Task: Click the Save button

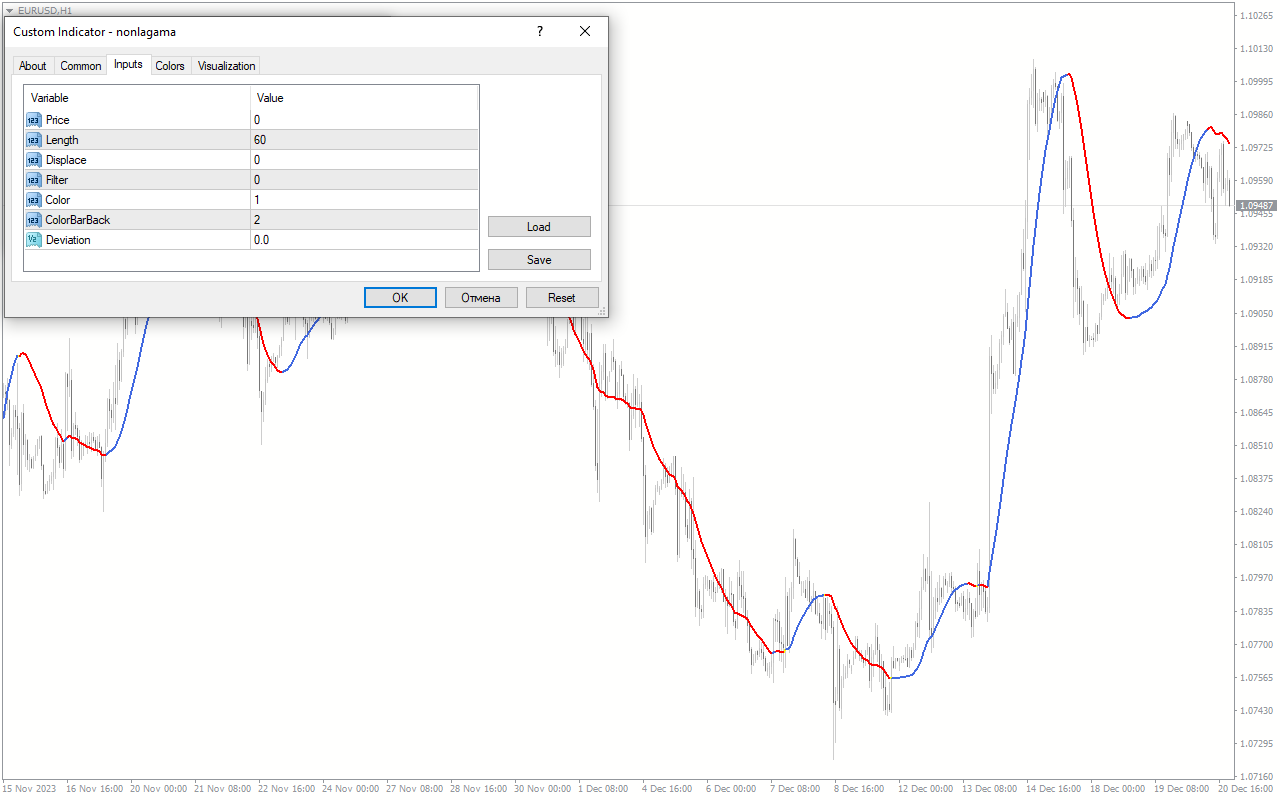Action: [x=539, y=260]
